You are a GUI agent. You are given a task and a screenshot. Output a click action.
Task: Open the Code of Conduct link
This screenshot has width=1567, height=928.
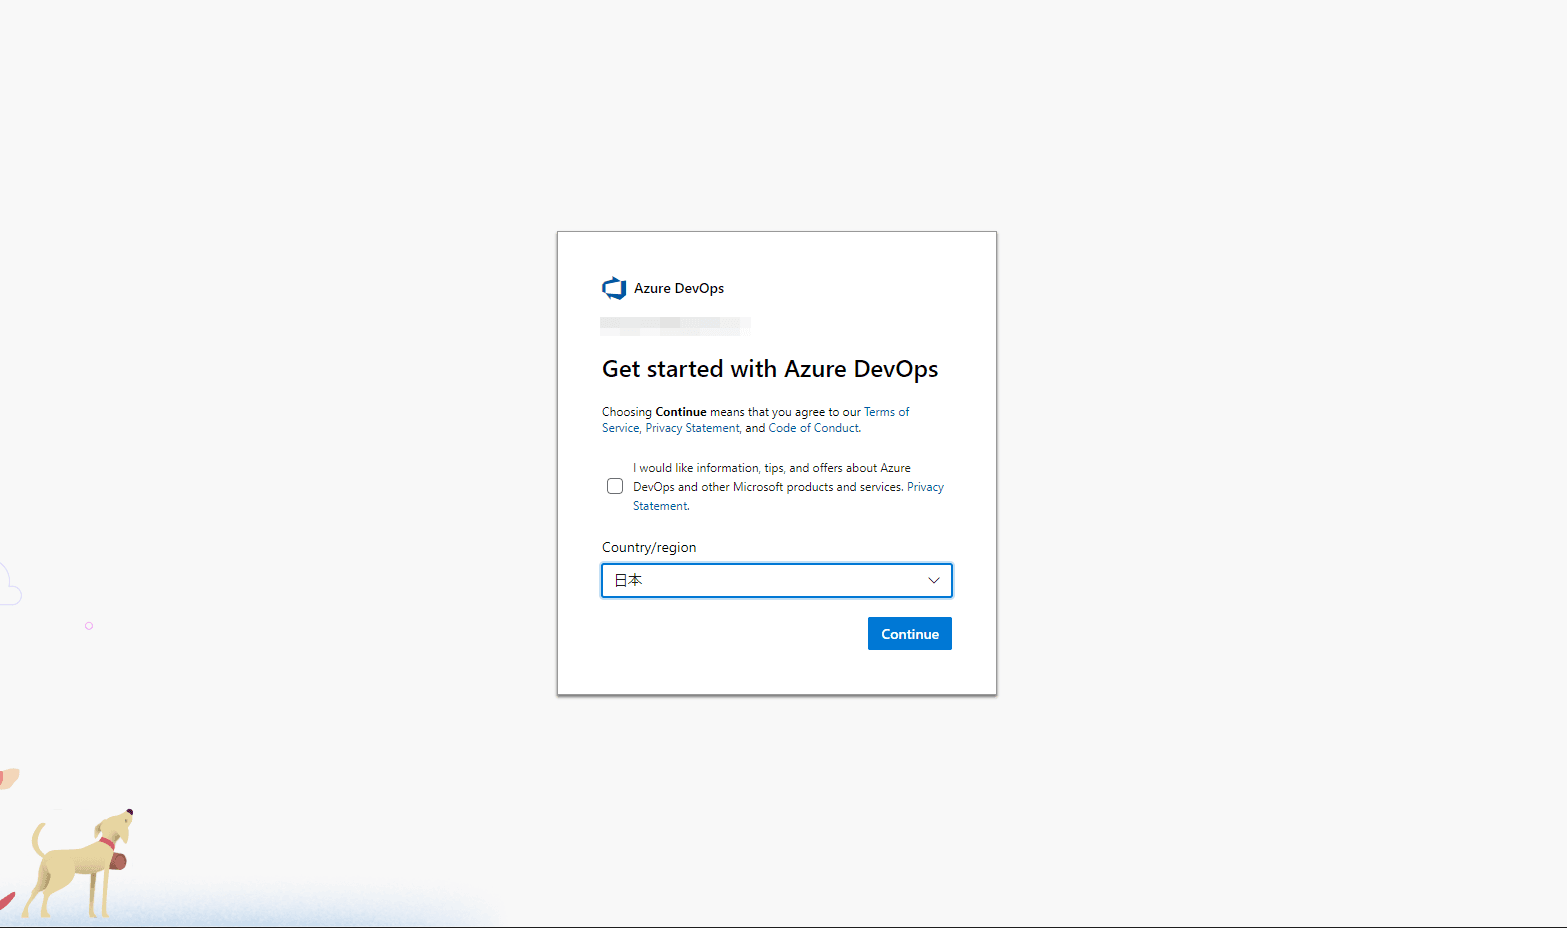click(813, 428)
